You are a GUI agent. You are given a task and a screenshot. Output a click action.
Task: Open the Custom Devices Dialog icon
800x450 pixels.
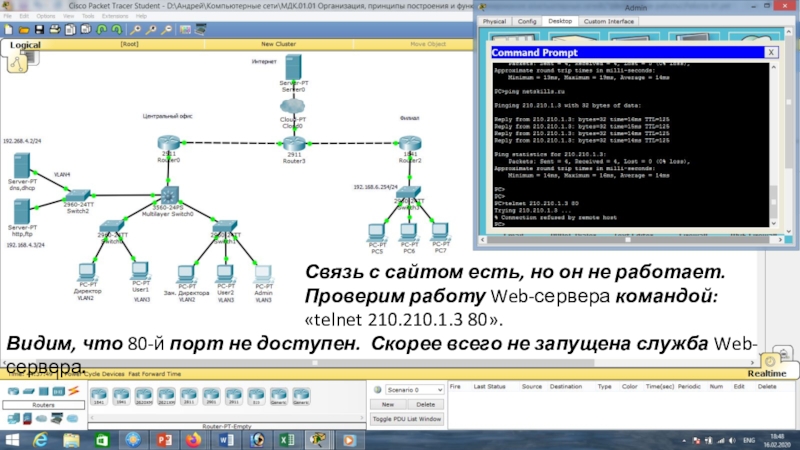coord(201,30)
